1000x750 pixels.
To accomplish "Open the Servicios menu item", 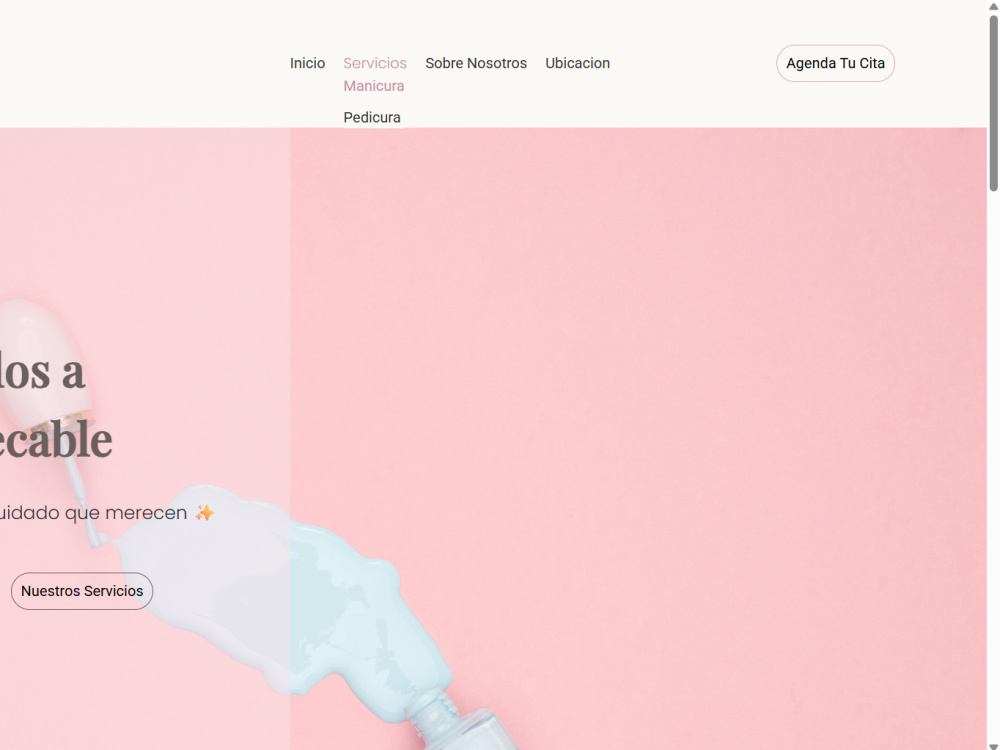I will tap(375, 63).
